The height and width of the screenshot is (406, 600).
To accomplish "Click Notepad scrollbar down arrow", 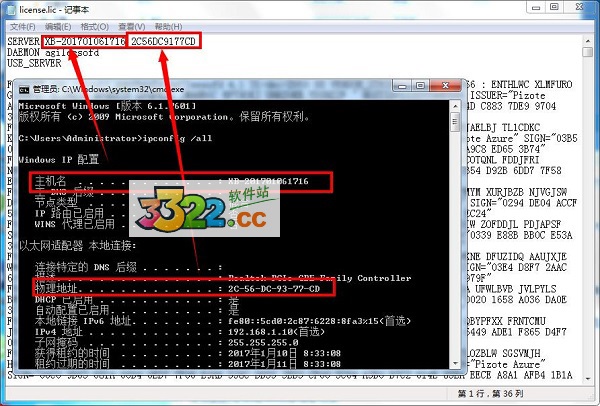I will (587, 379).
